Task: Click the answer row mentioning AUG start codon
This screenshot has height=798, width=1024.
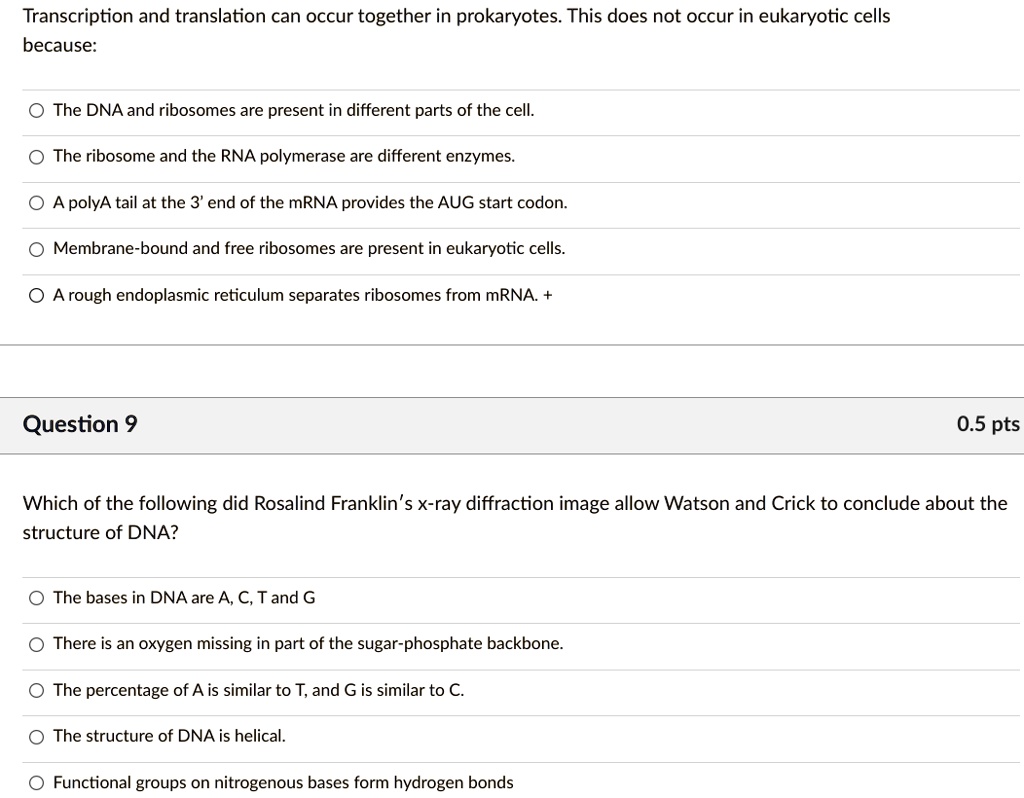Action: click(x=310, y=202)
